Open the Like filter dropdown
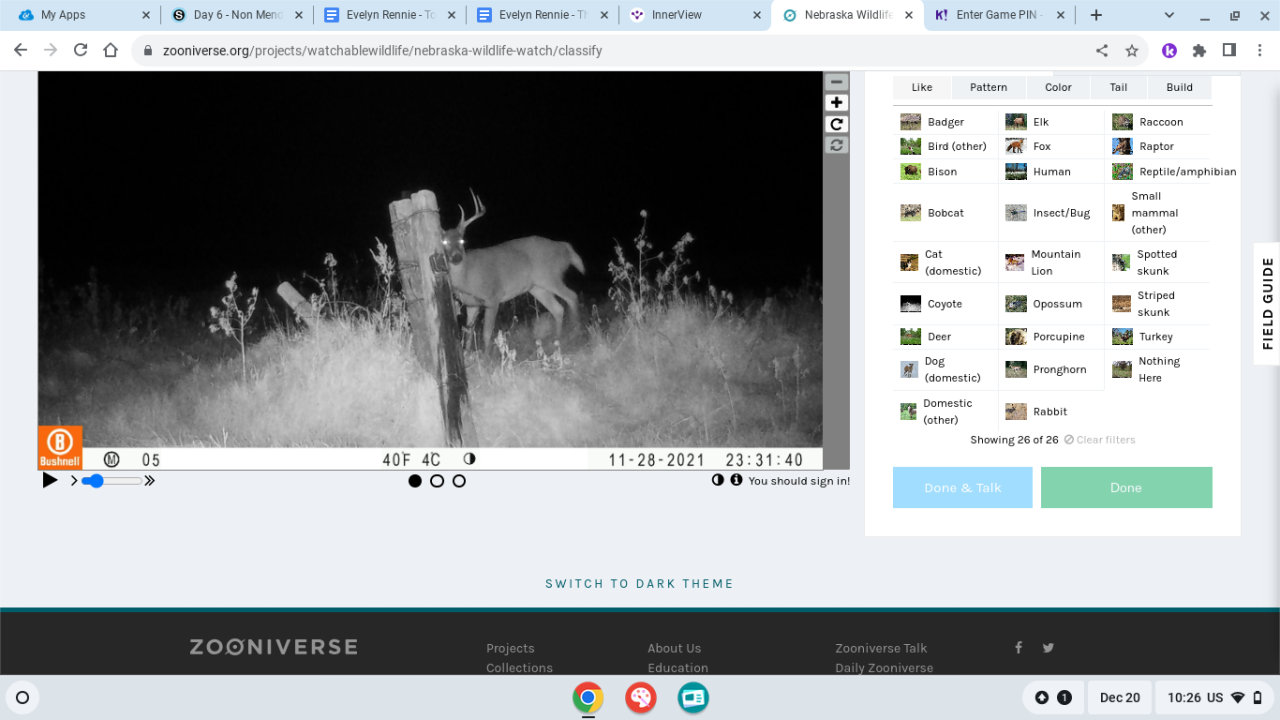This screenshot has width=1280, height=720. pyautogui.click(x=922, y=87)
